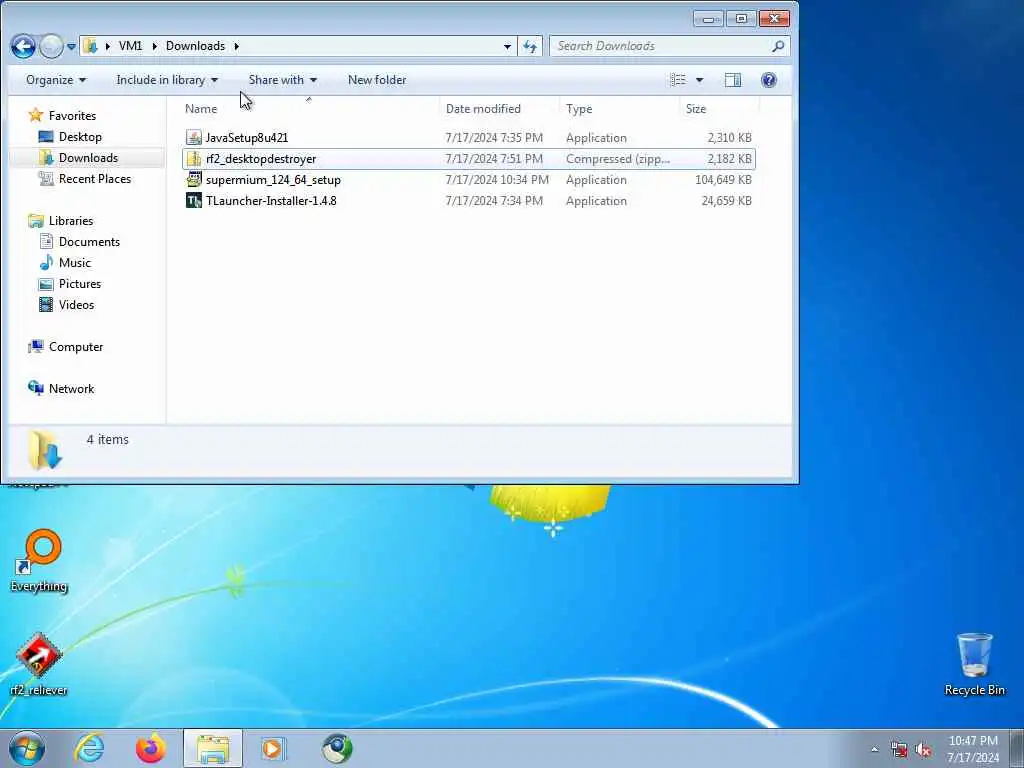Open the Music library

click(x=74, y=263)
